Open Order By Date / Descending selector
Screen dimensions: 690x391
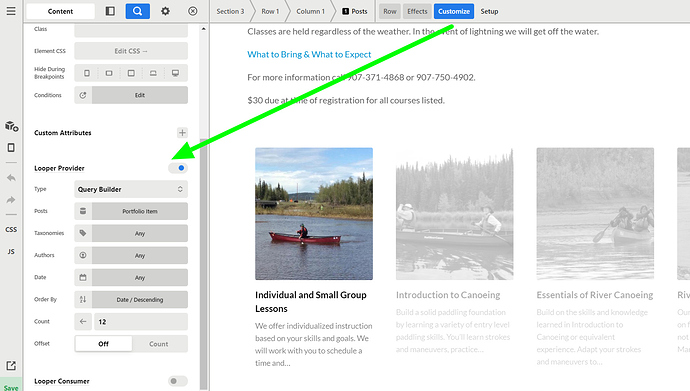pyautogui.click(x=140, y=300)
